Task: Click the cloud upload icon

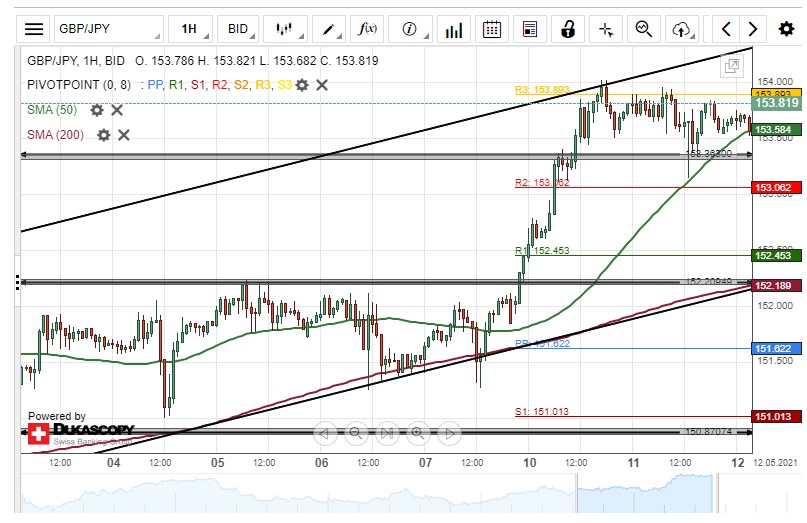Action: pyautogui.click(x=682, y=29)
